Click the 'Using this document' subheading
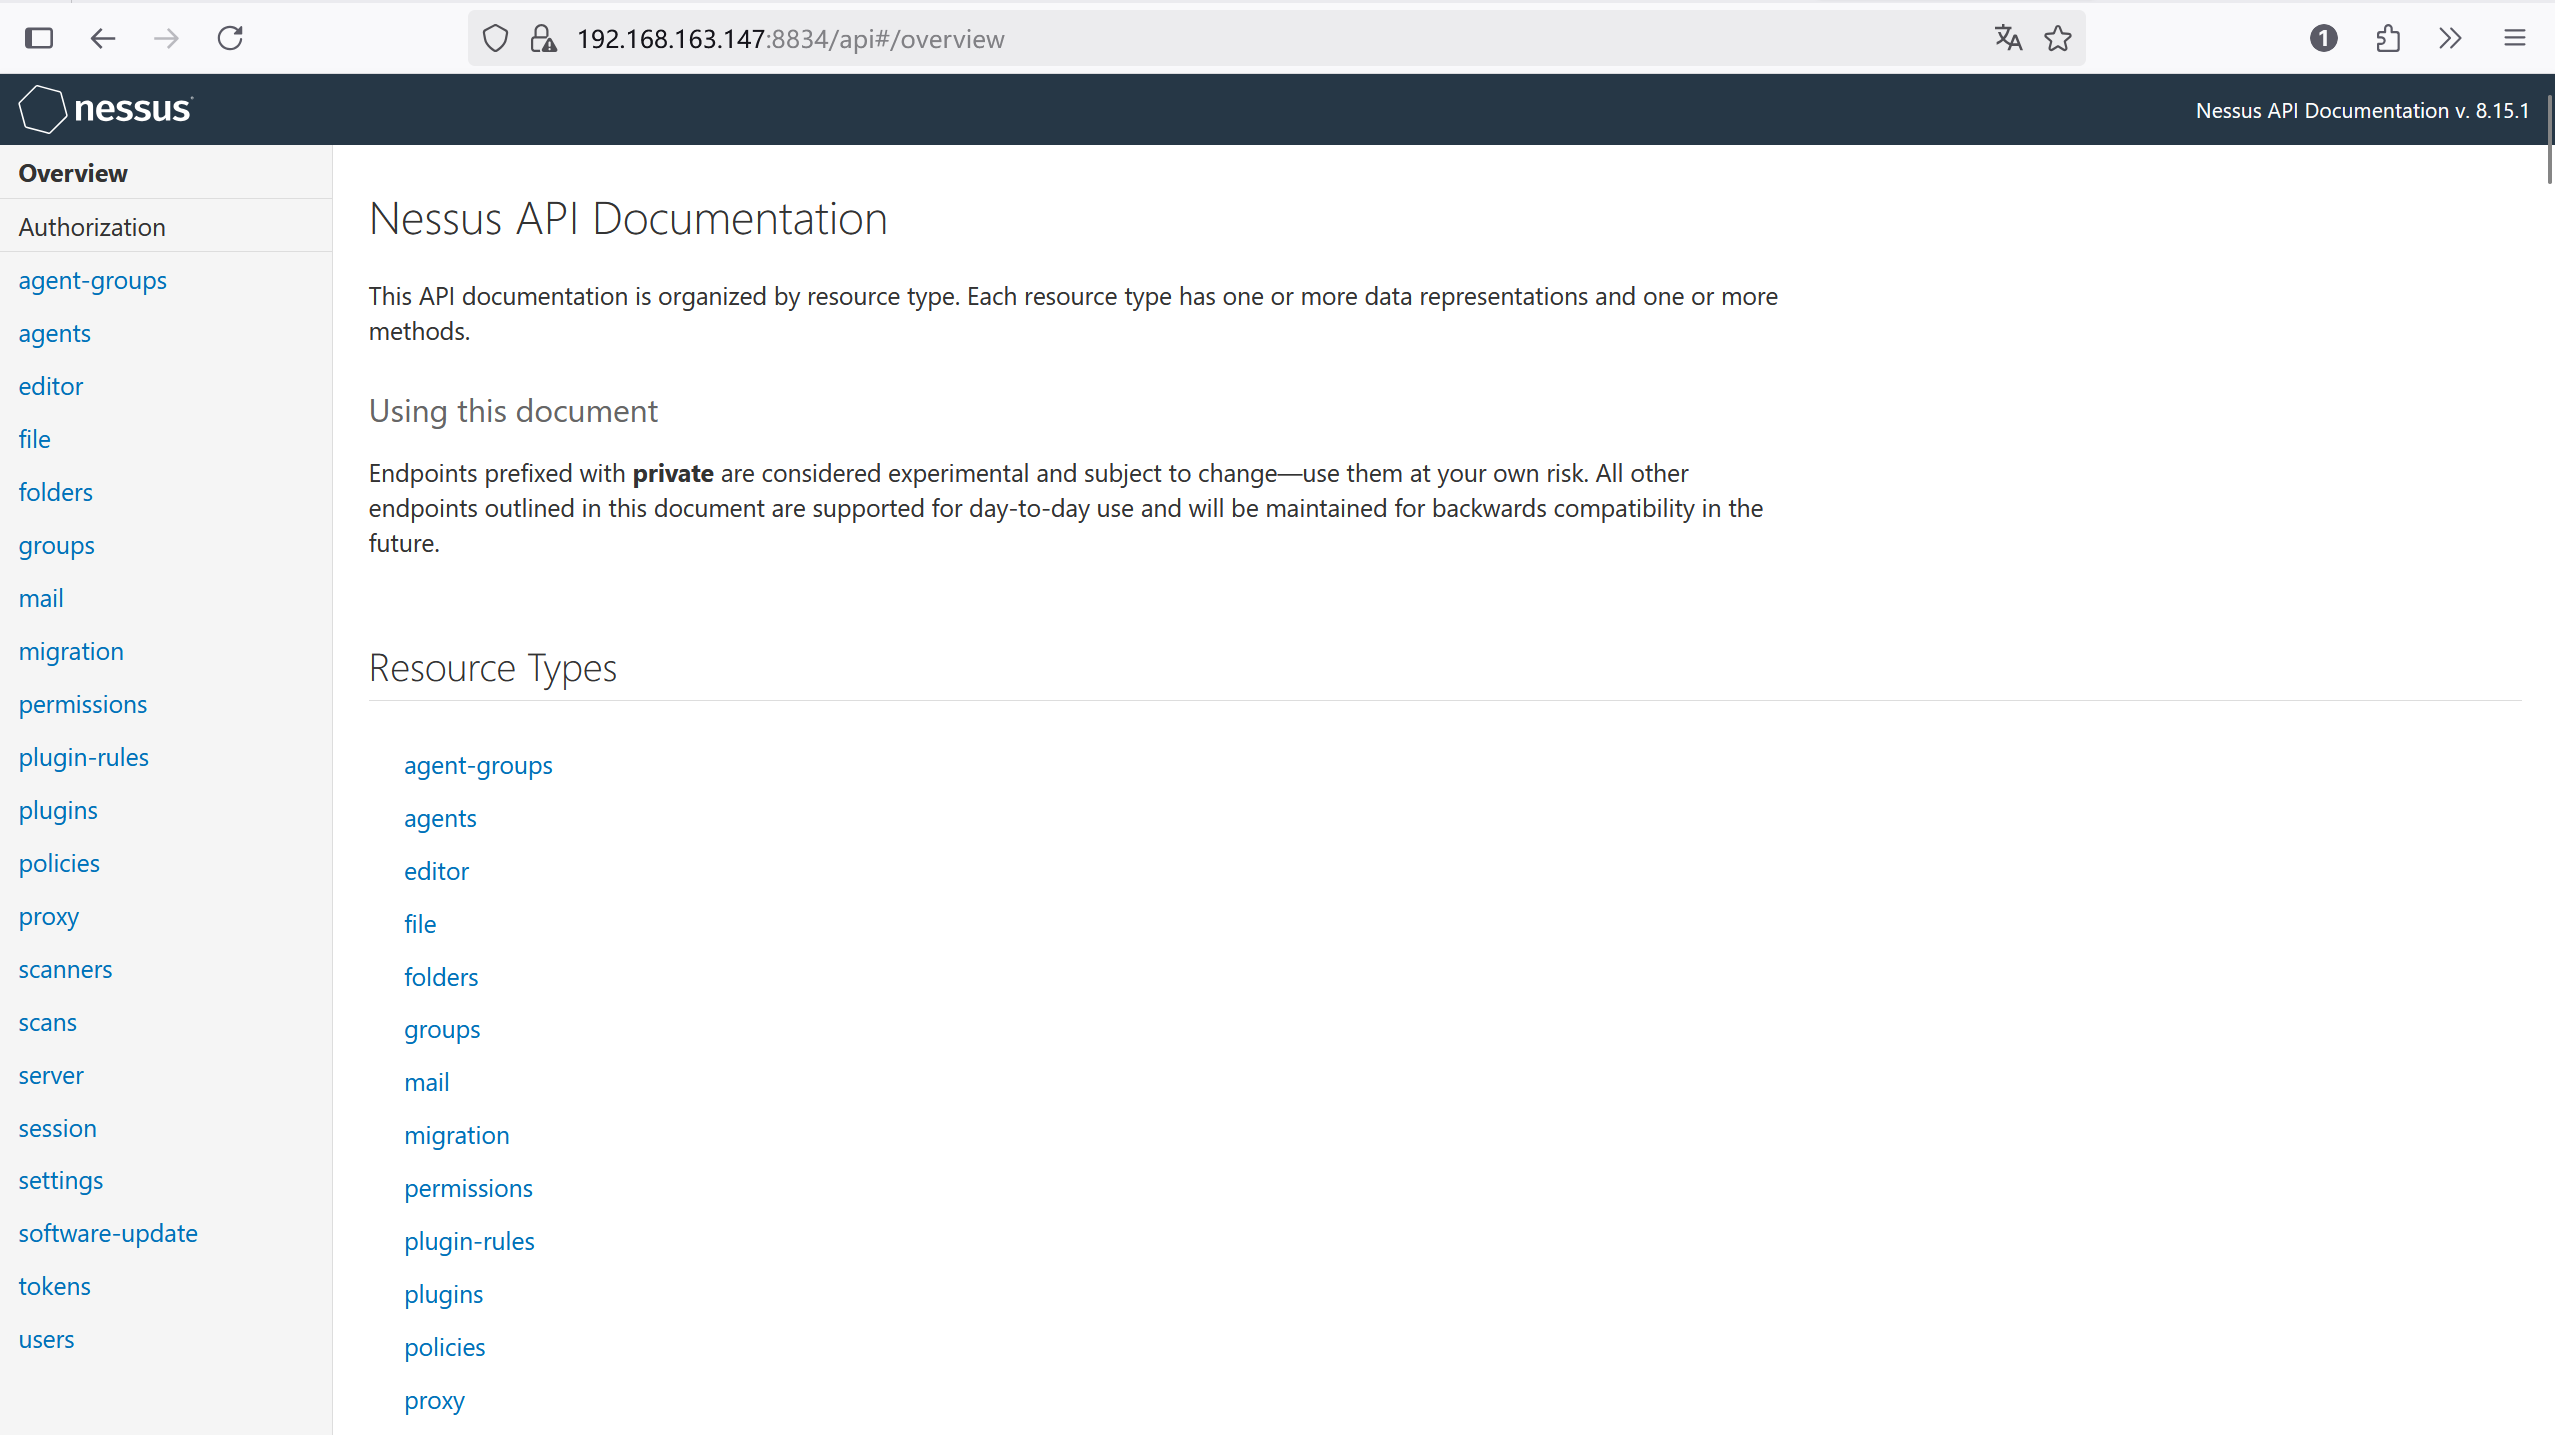 pyautogui.click(x=513, y=411)
